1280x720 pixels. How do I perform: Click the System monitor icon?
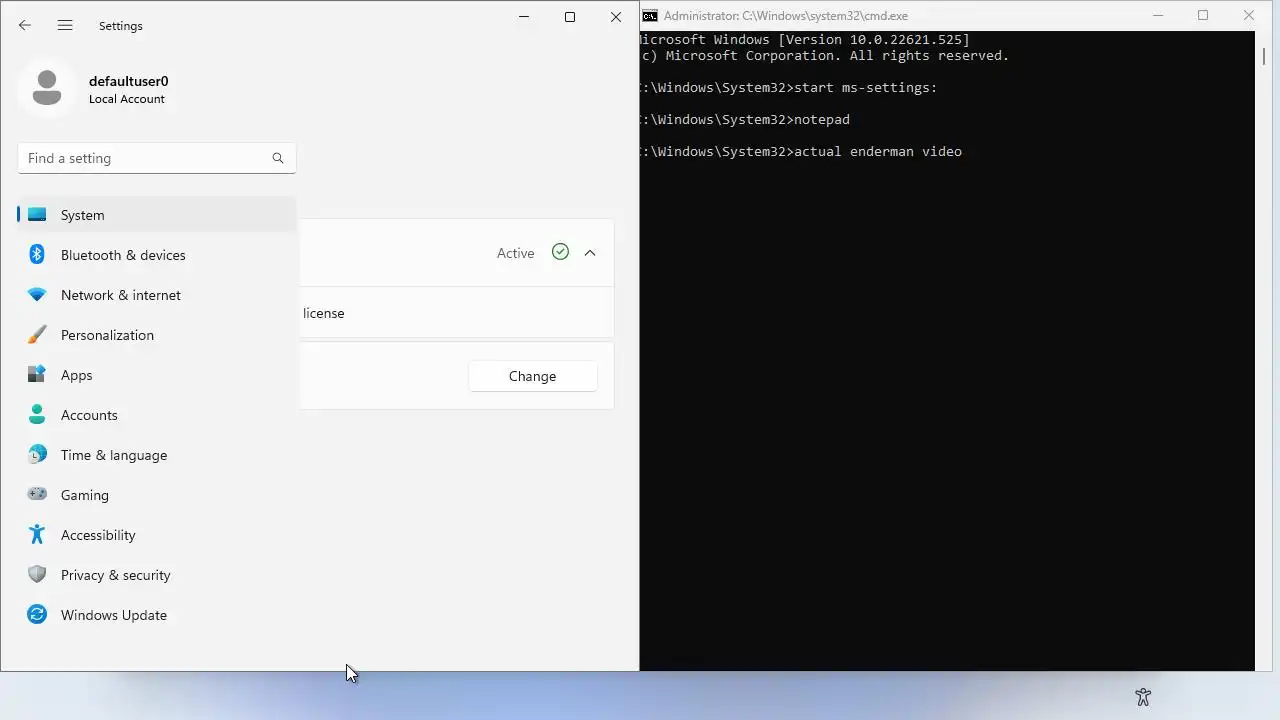pyautogui.click(x=37, y=215)
